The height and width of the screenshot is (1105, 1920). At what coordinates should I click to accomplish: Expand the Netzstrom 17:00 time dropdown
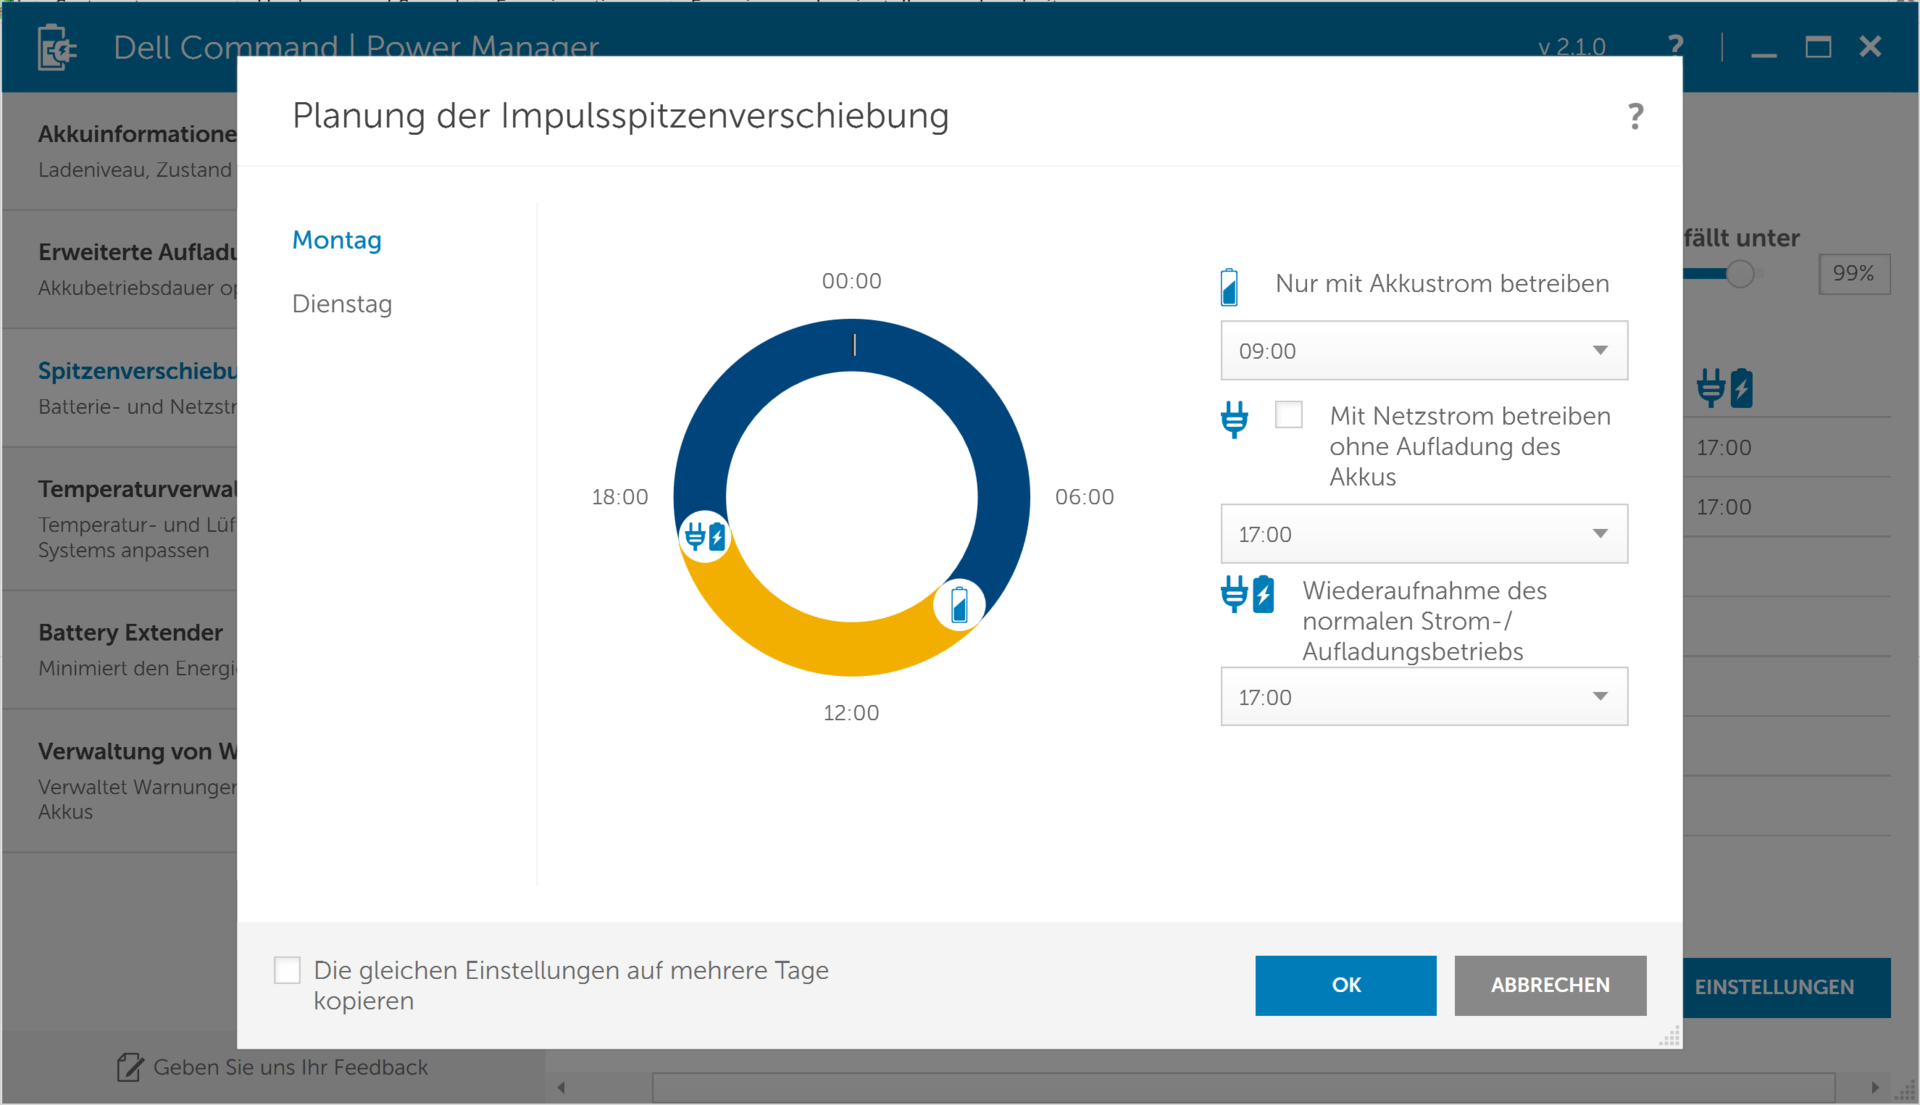(x=1424, y=534)
